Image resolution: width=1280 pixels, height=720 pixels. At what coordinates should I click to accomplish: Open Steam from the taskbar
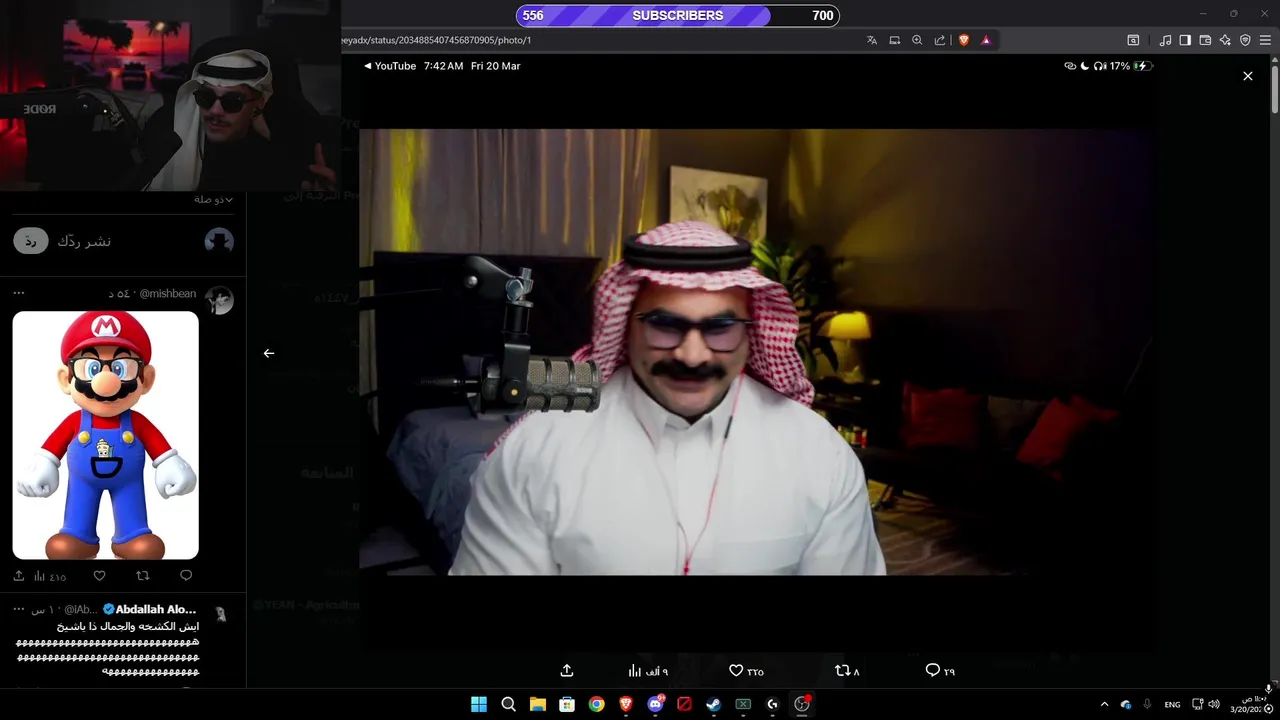coord(714,704)
